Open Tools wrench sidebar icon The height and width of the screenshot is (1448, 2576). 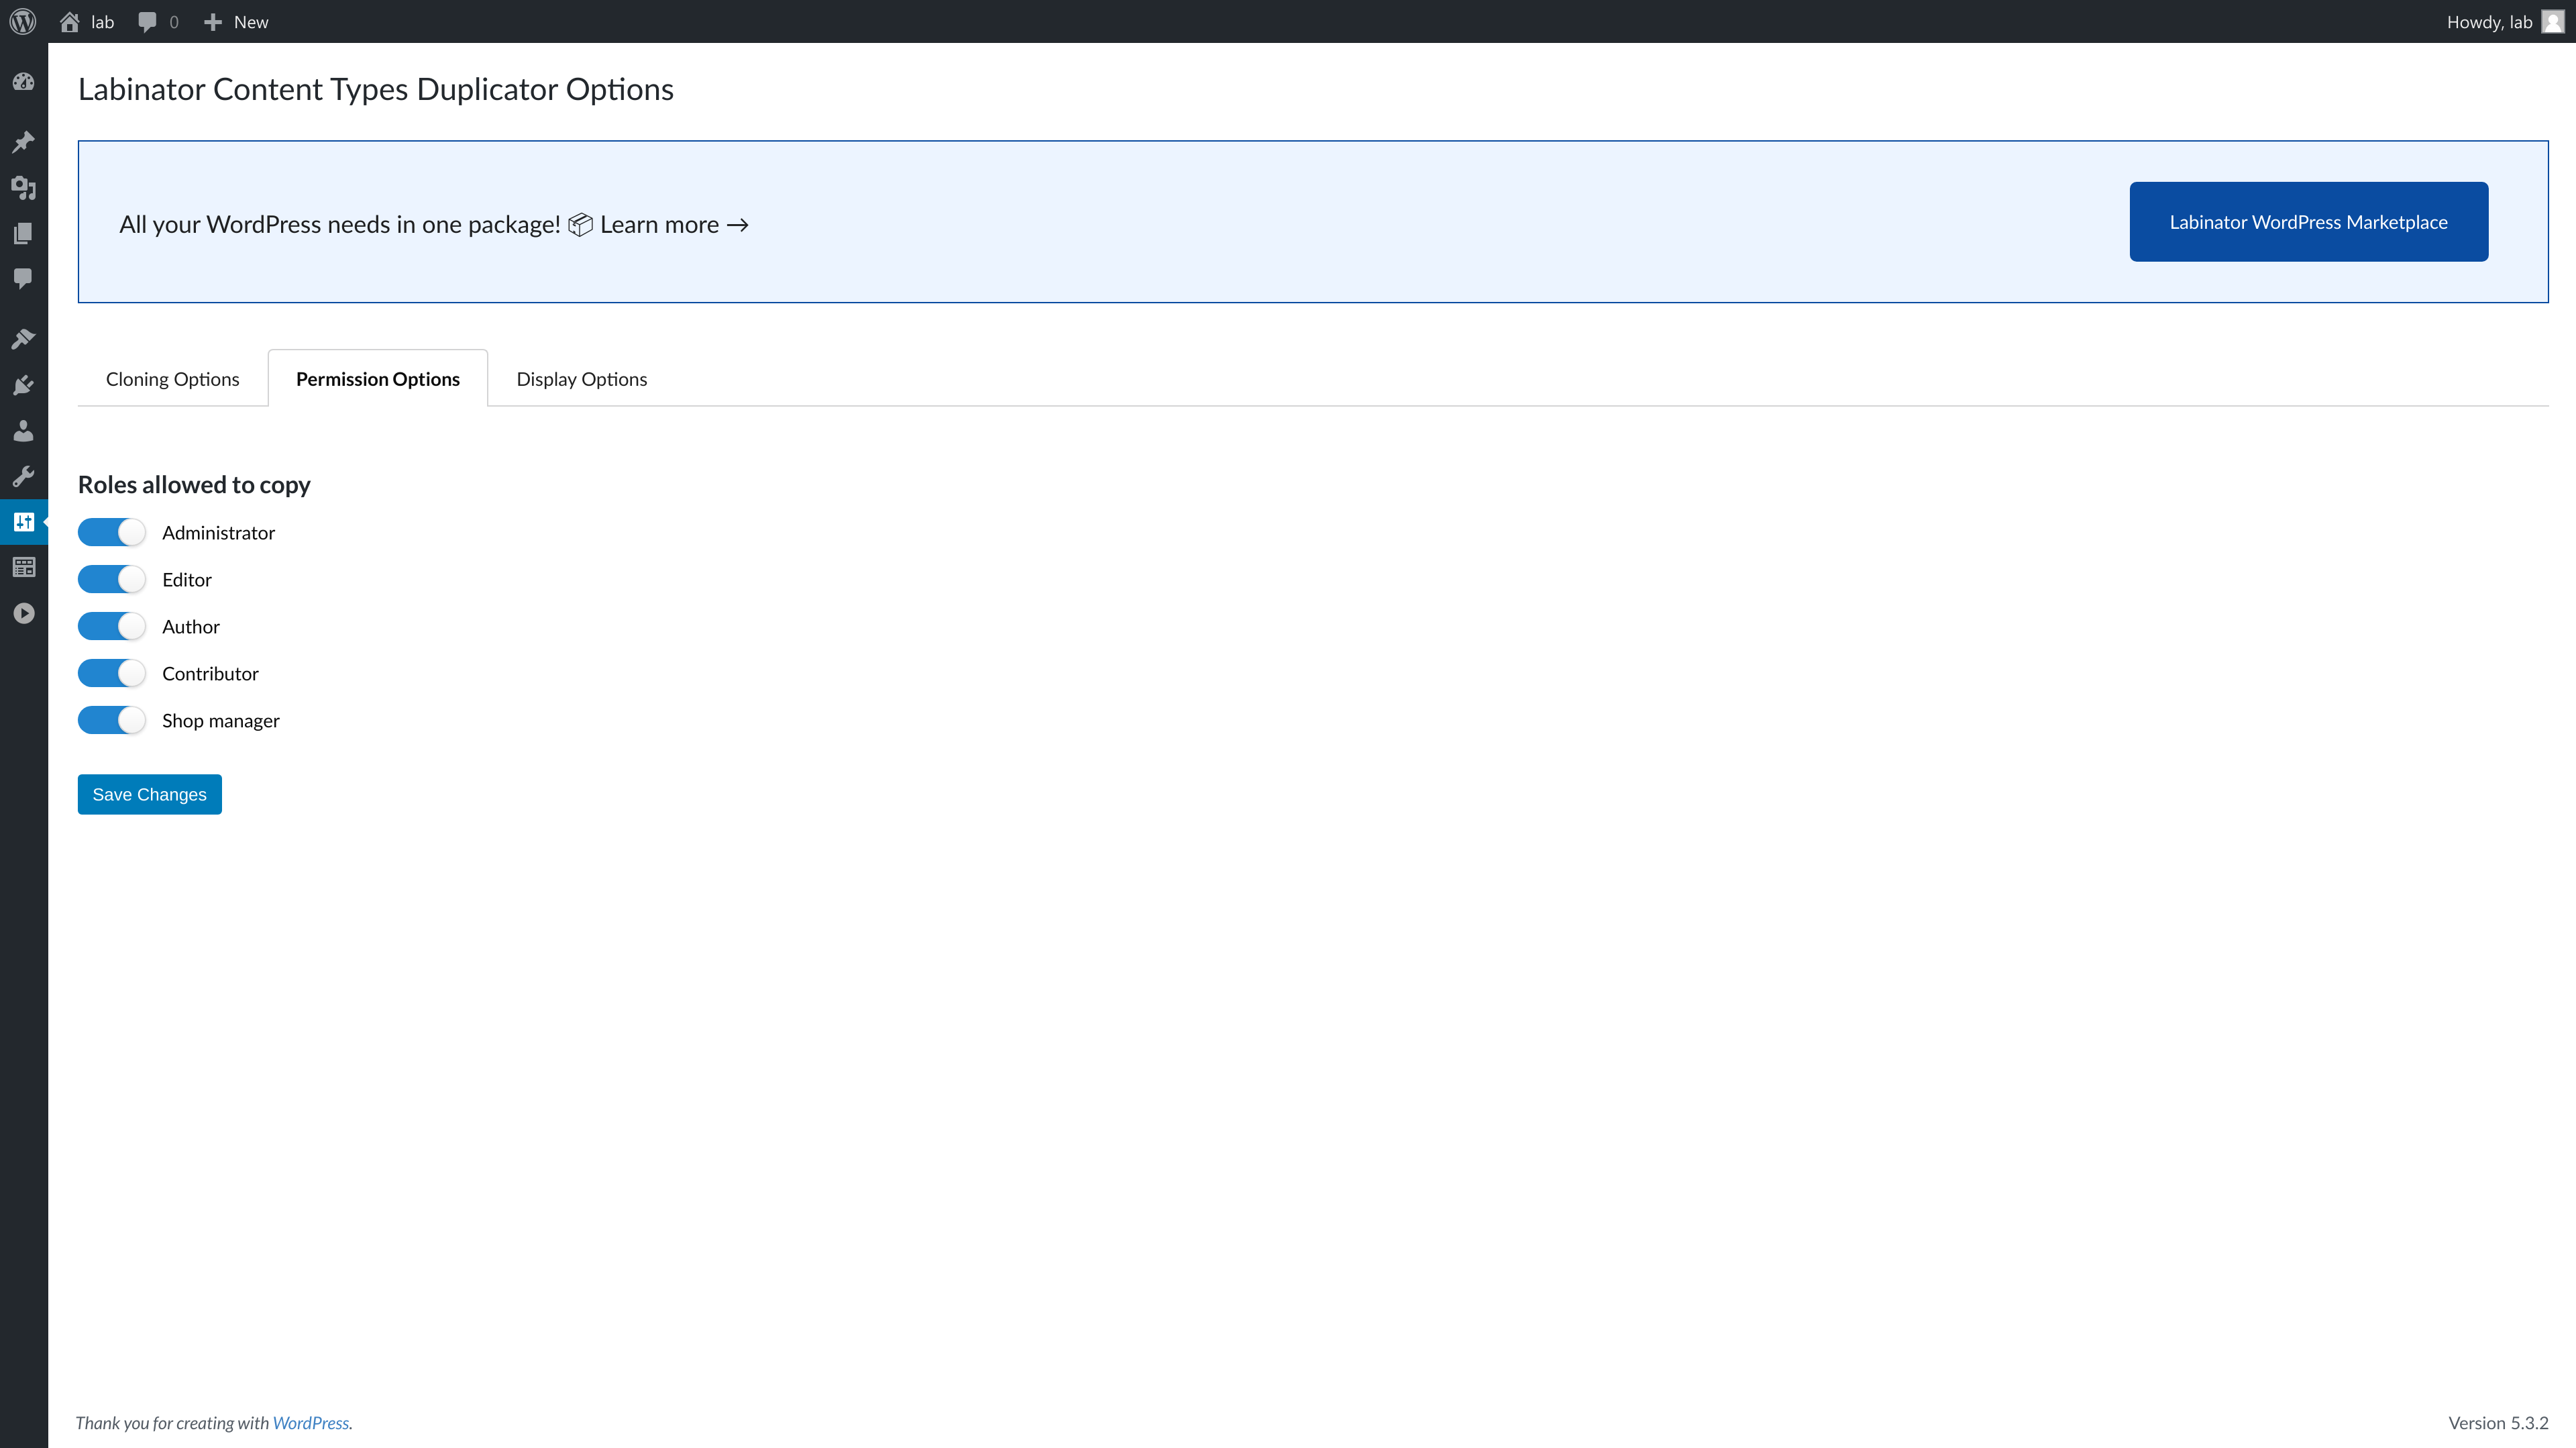point(24,476)
